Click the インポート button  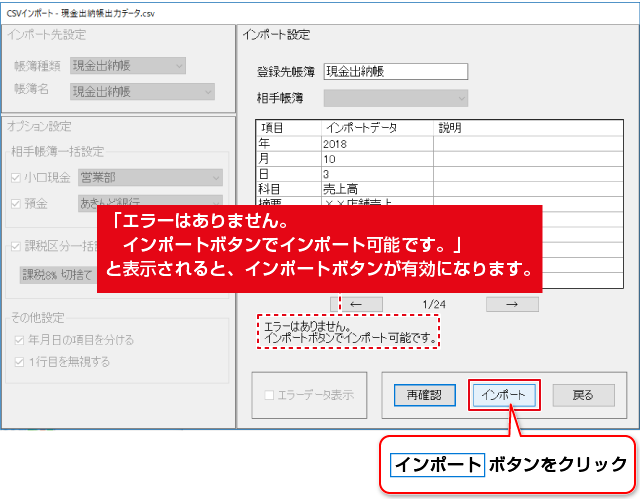[503, 394]
